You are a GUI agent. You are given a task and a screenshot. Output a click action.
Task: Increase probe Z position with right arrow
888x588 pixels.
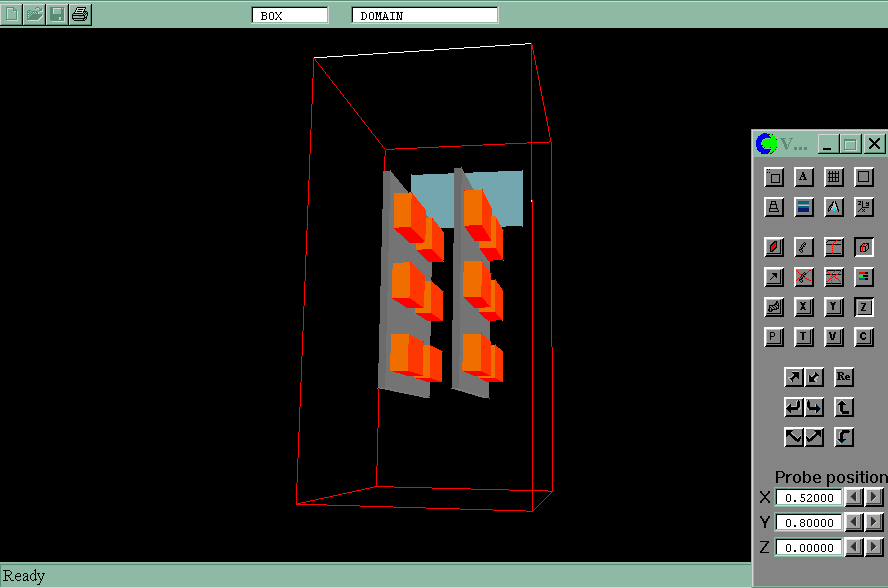[x=874, y=547]
